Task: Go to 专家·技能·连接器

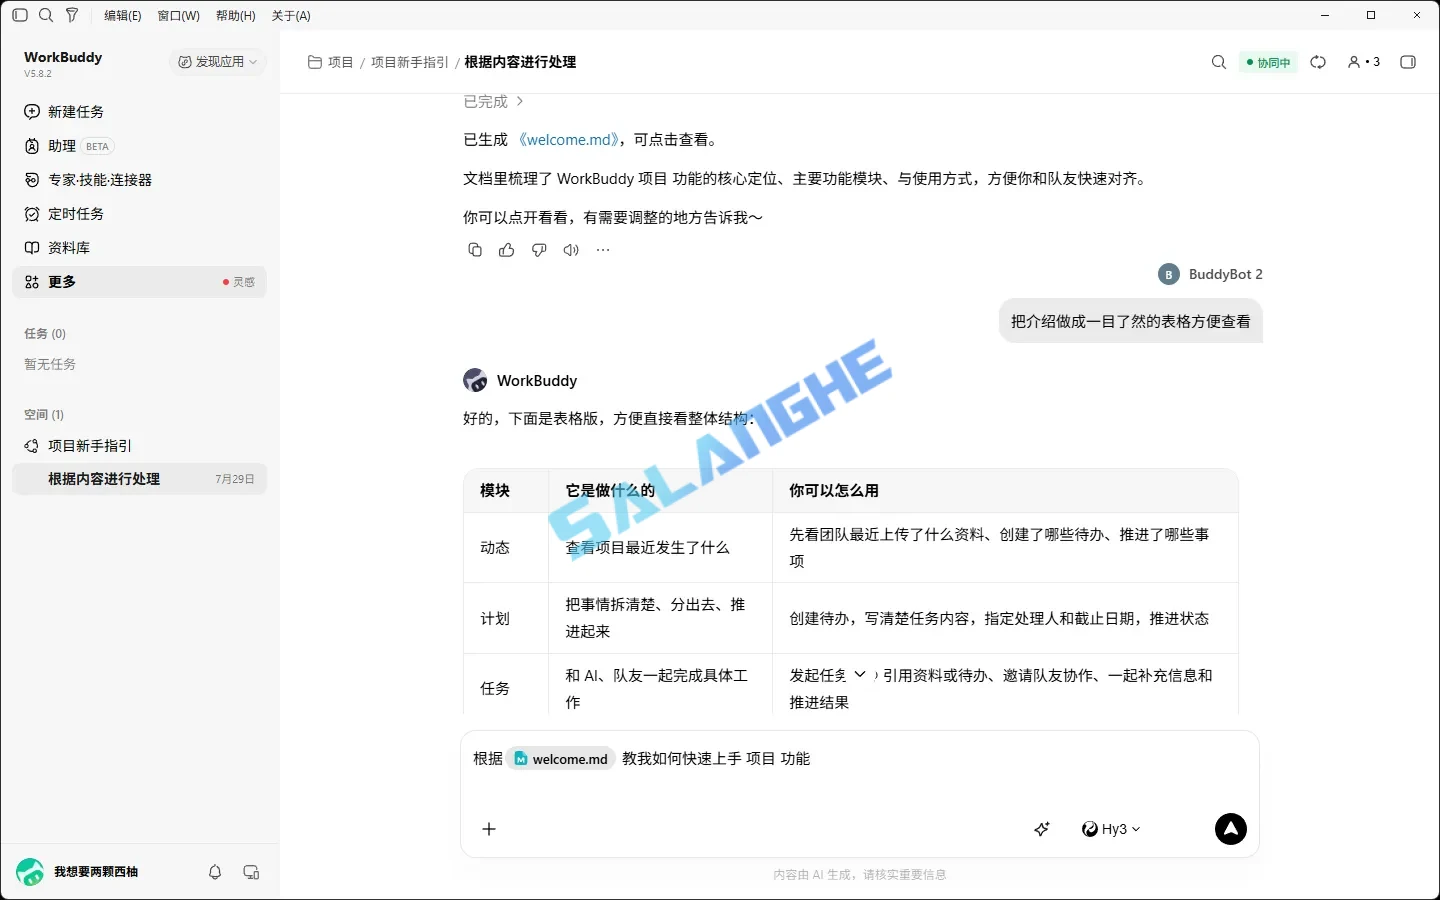Action: (139, 180)
